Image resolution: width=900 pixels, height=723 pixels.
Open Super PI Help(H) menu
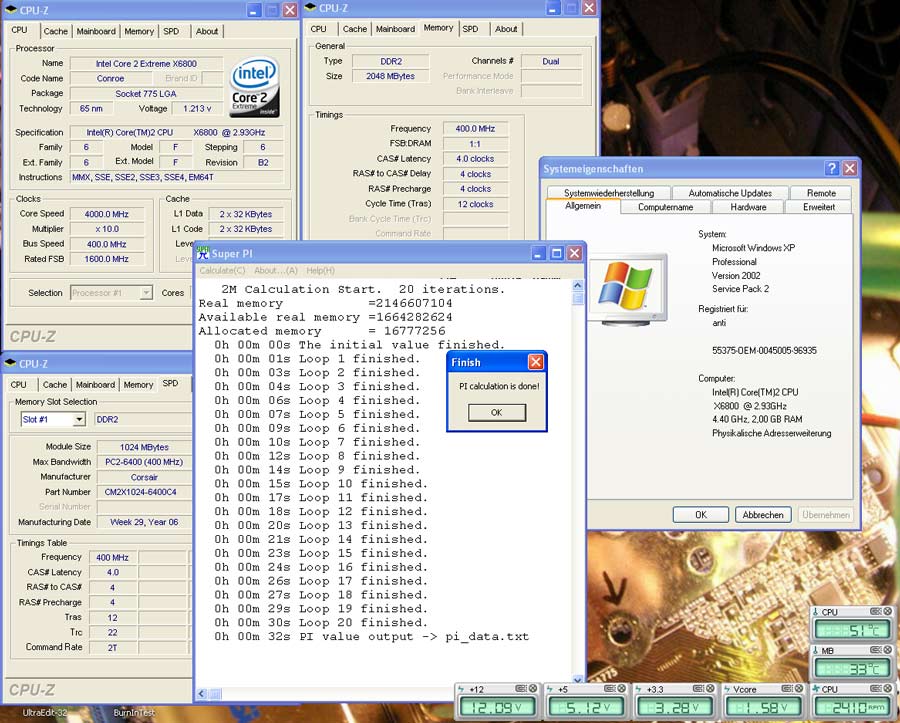click(x=320, y=270)
